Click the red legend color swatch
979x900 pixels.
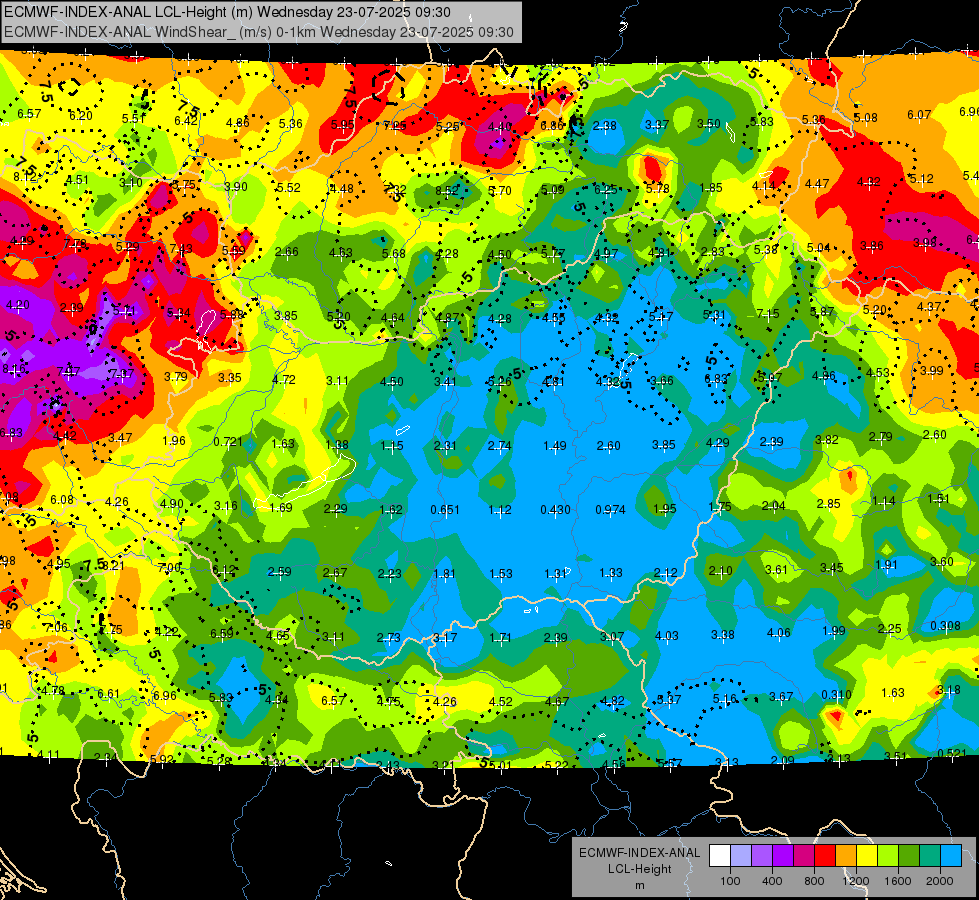[825, 856]
